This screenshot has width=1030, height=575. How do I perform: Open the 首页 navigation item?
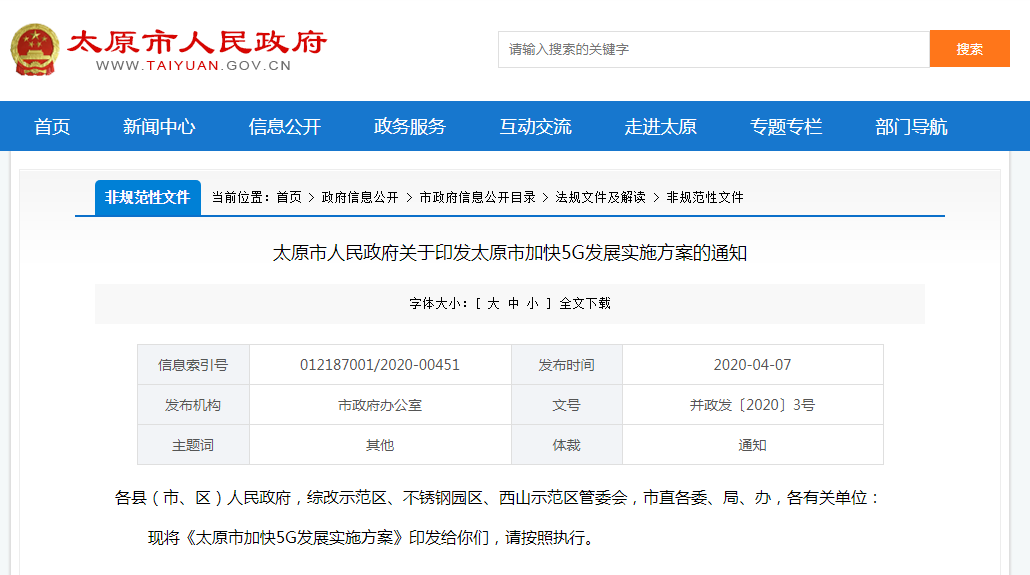(52, 126)
